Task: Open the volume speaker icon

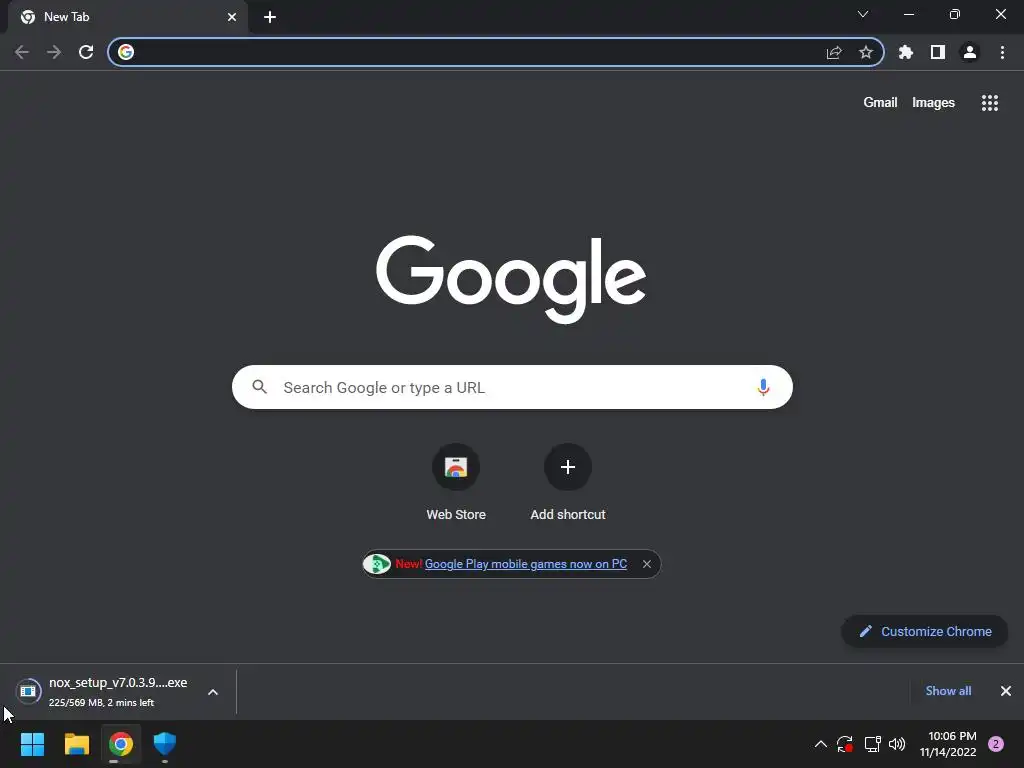Action: tap(897, 744)
